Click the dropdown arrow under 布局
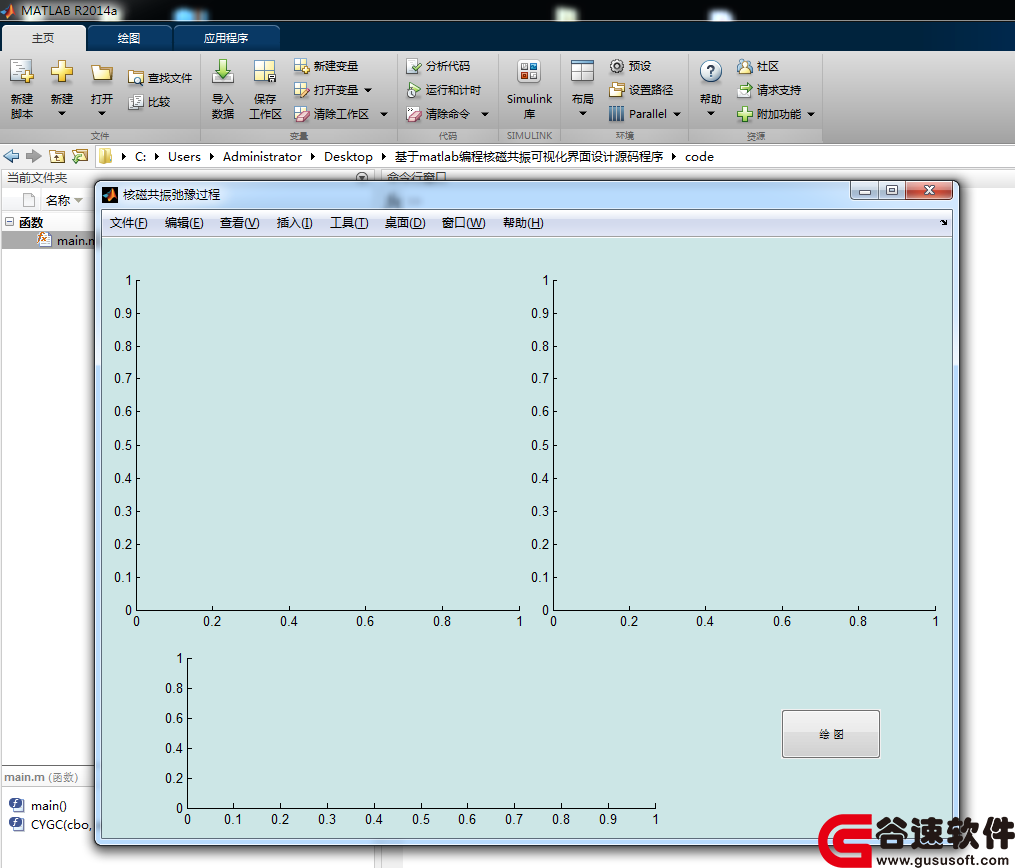This screenshot has height=868, width=1015. coord(583,114)
